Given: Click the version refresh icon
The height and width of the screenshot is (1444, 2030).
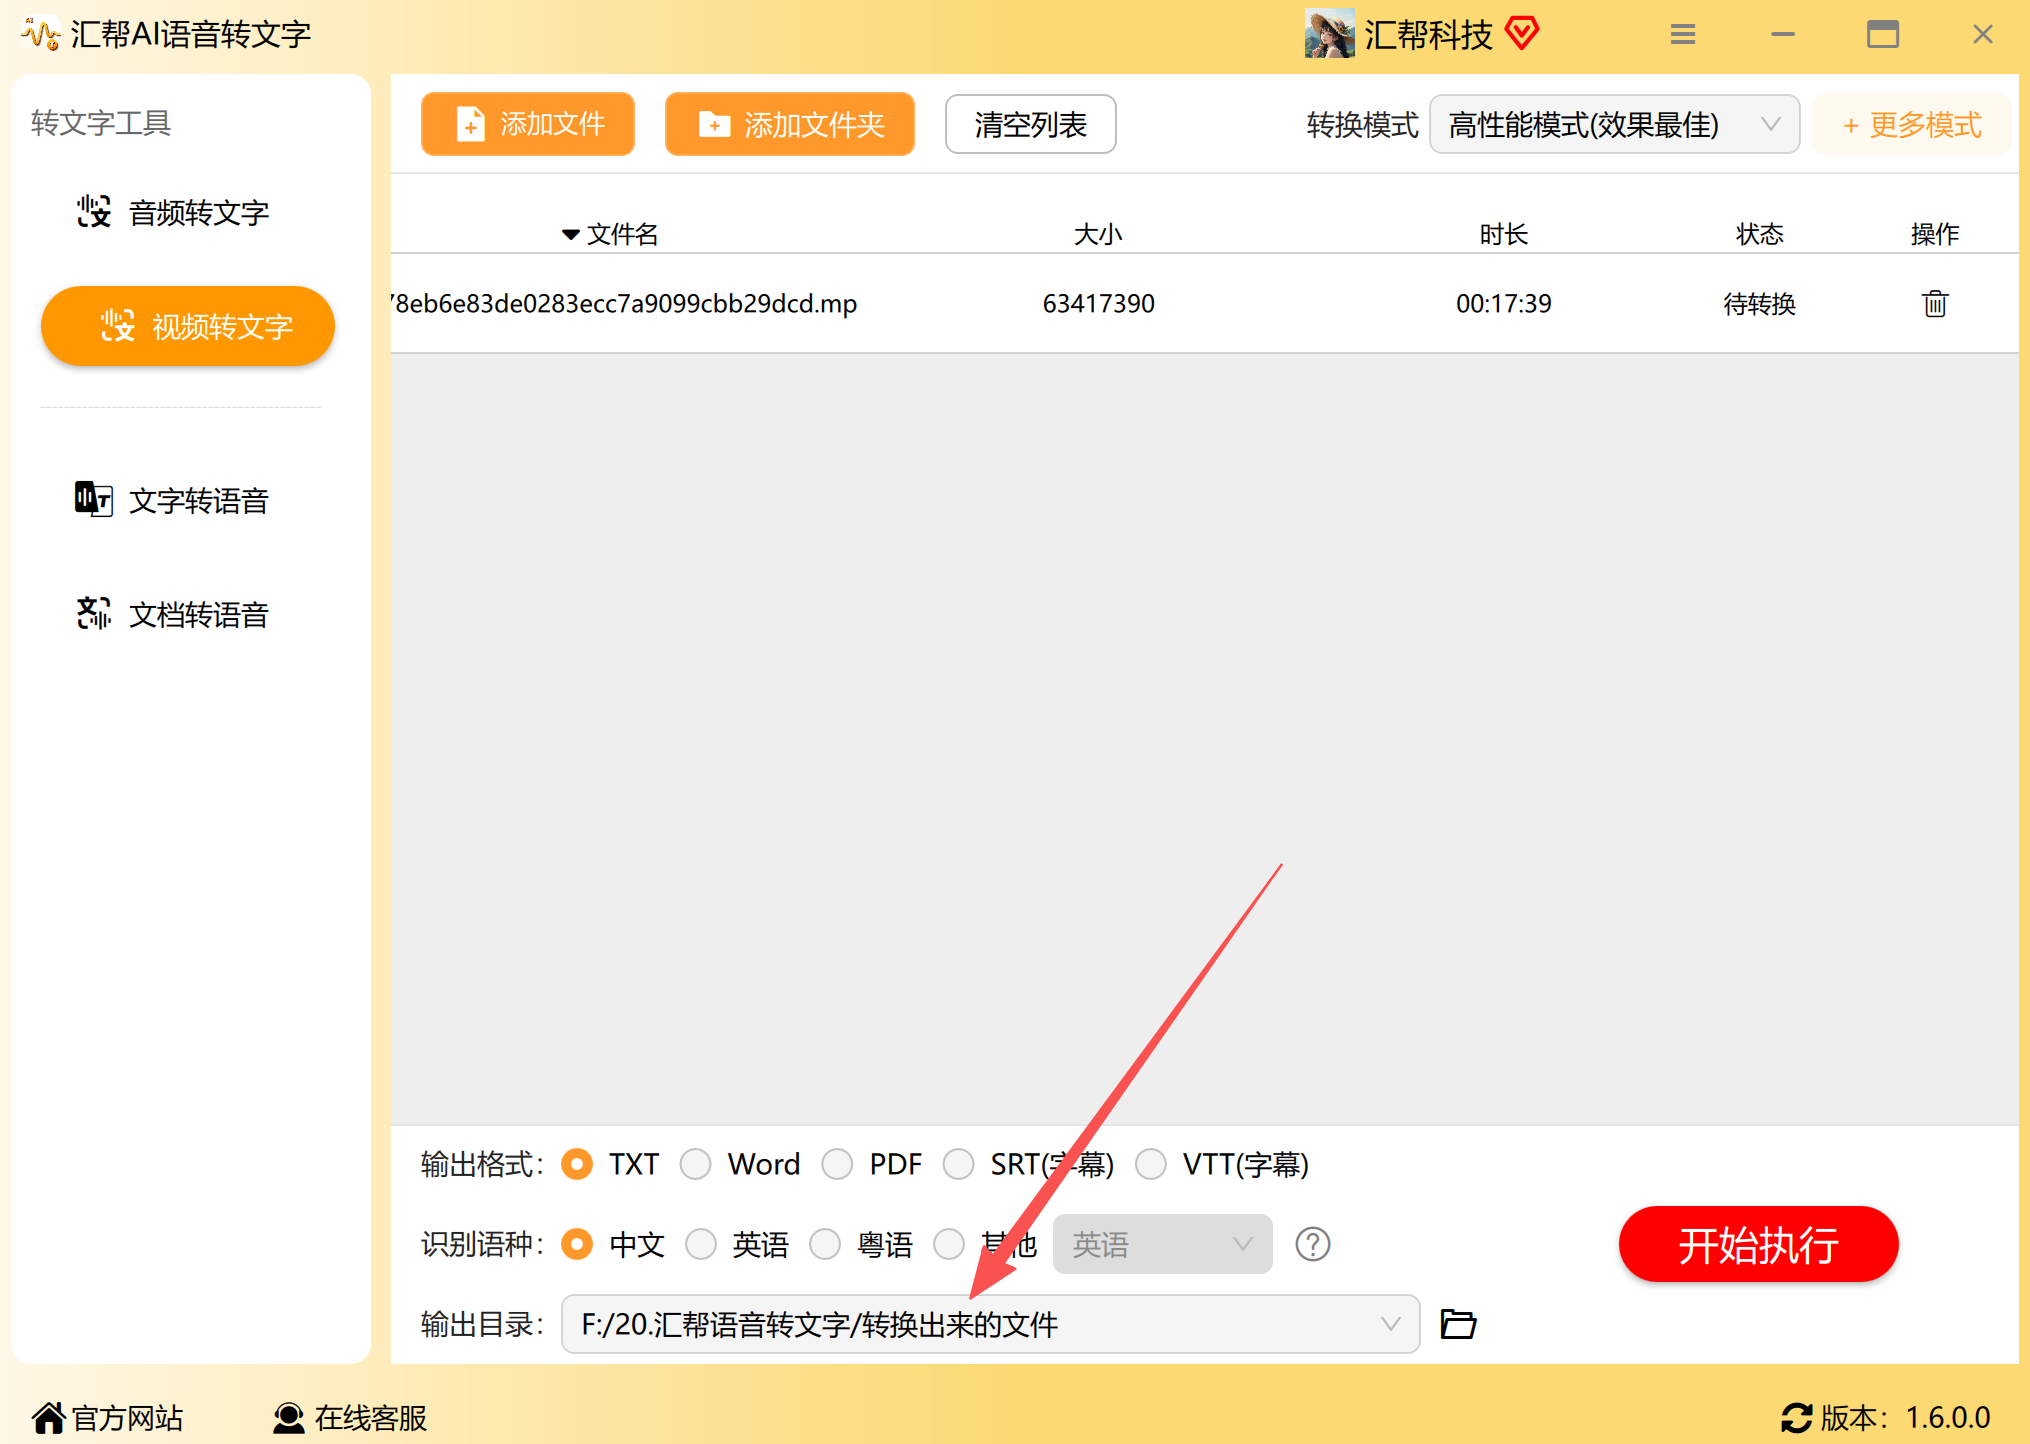Looking at the screenshot, I should coord(1796,1417).
